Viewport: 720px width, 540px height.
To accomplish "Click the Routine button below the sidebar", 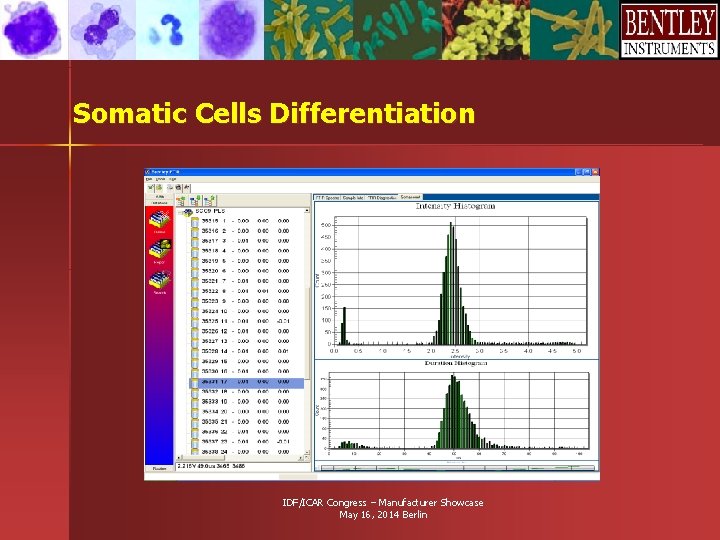I will tap(159, 468).
